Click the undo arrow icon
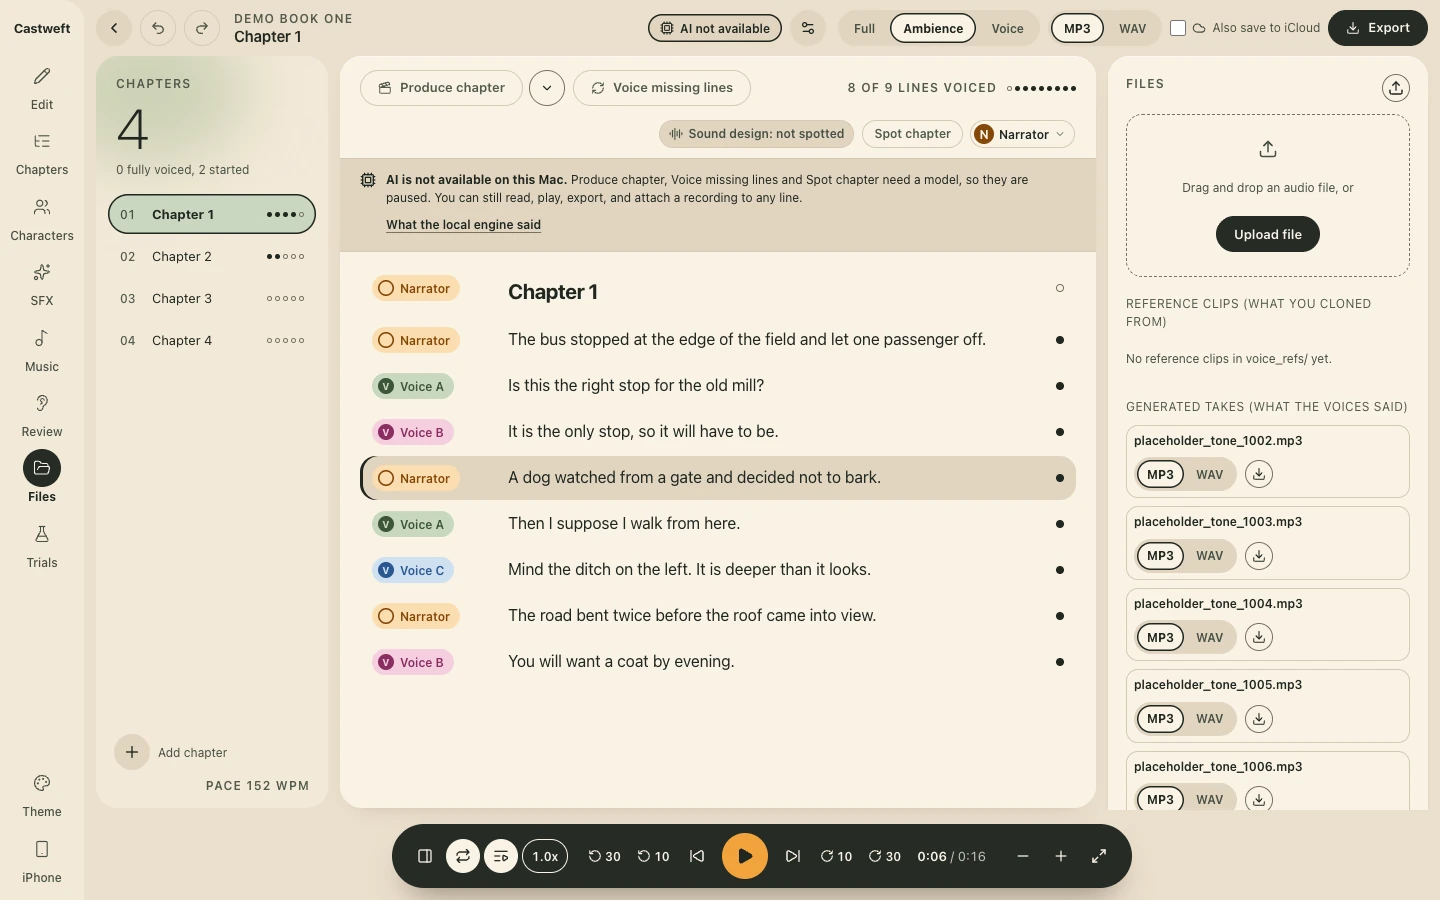The width and height of the screenshot is (1440, 900). coord(158,28)
